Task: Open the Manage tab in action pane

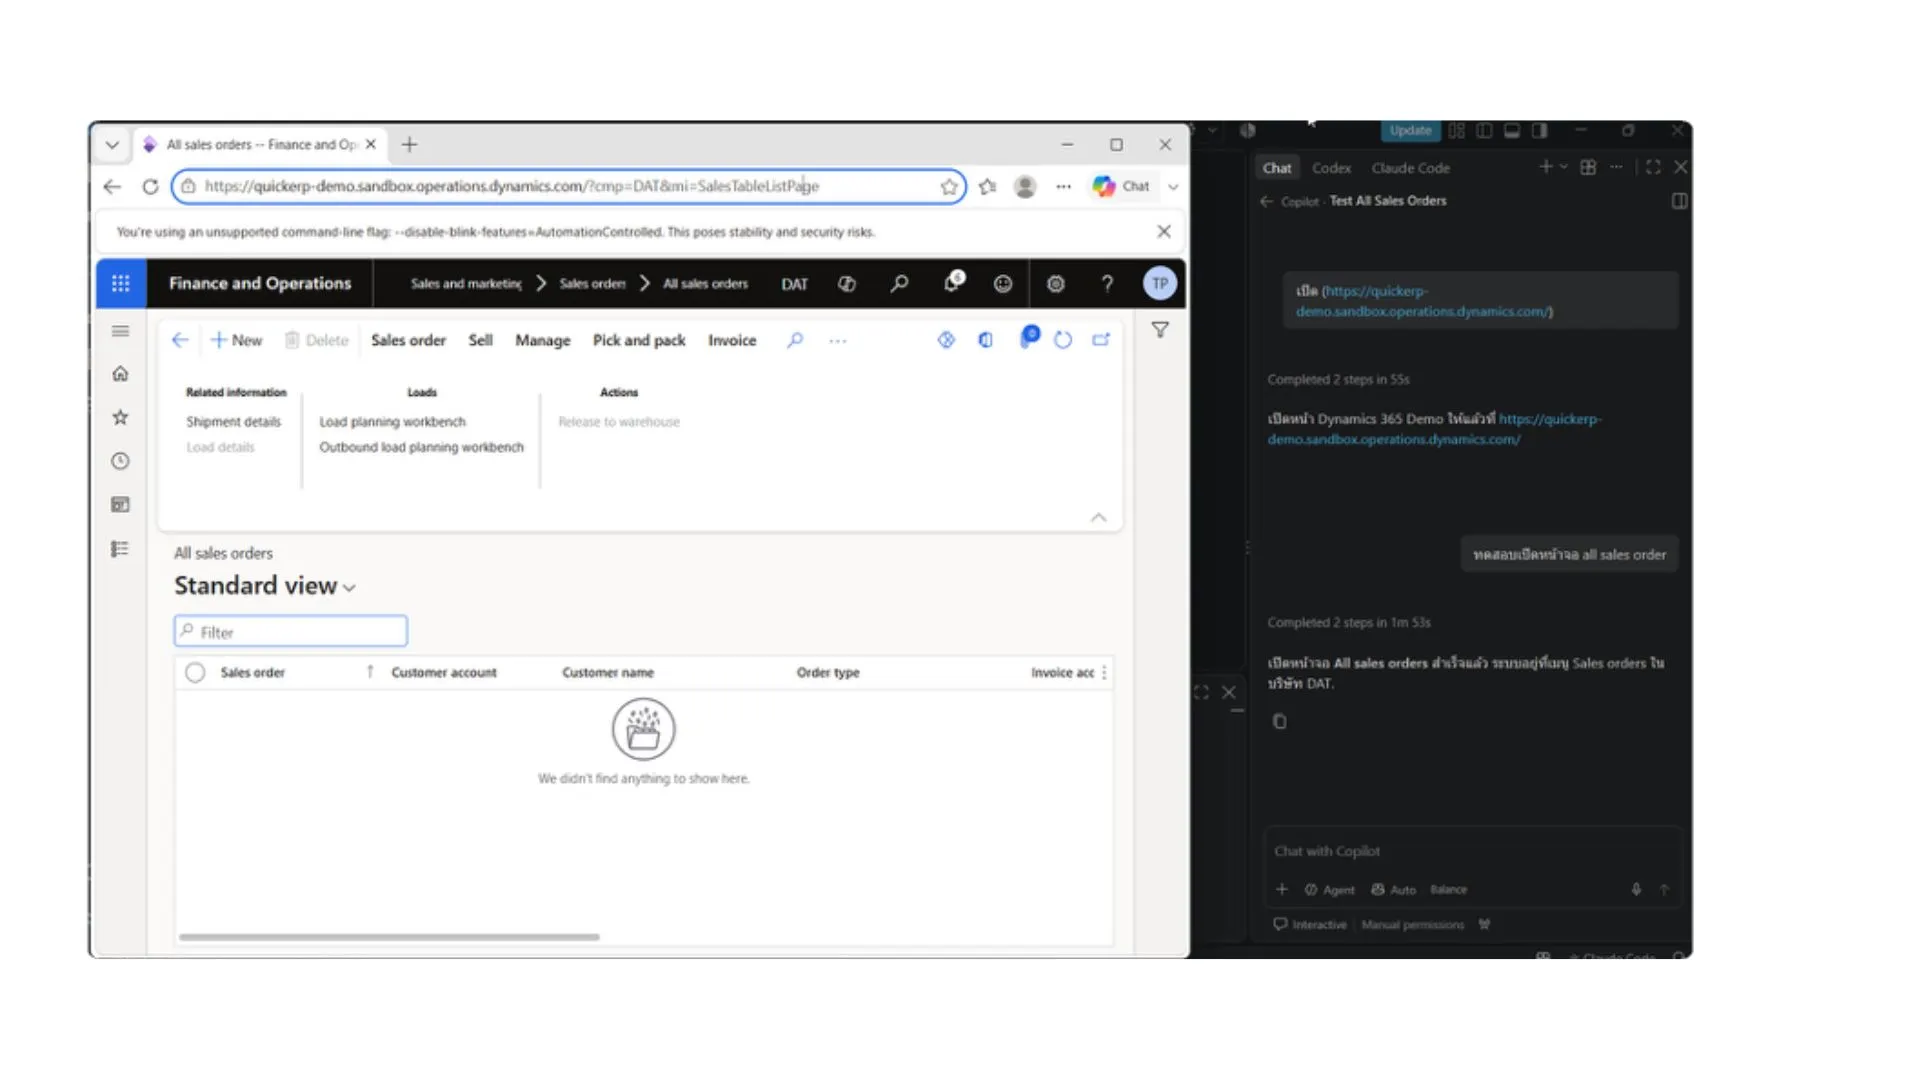Action: tap(542, 340)
